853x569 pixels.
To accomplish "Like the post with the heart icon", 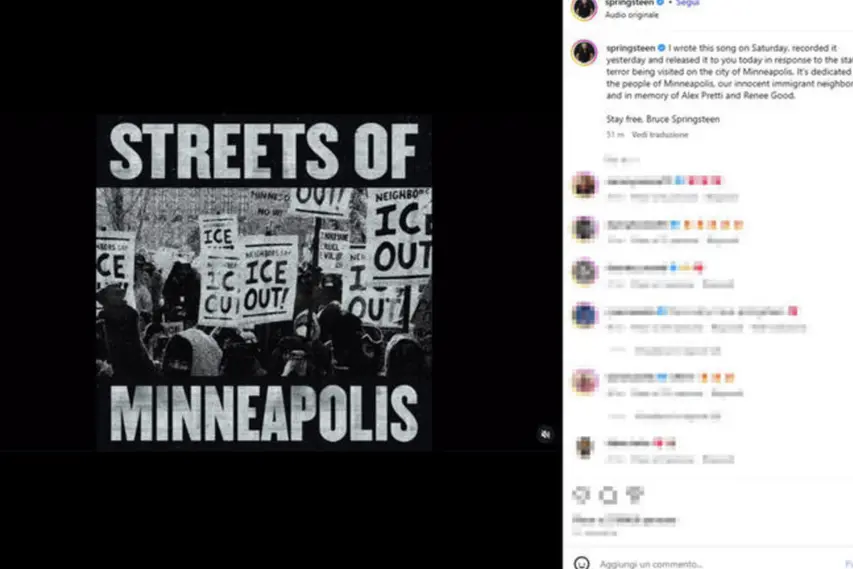I will 581,494.
